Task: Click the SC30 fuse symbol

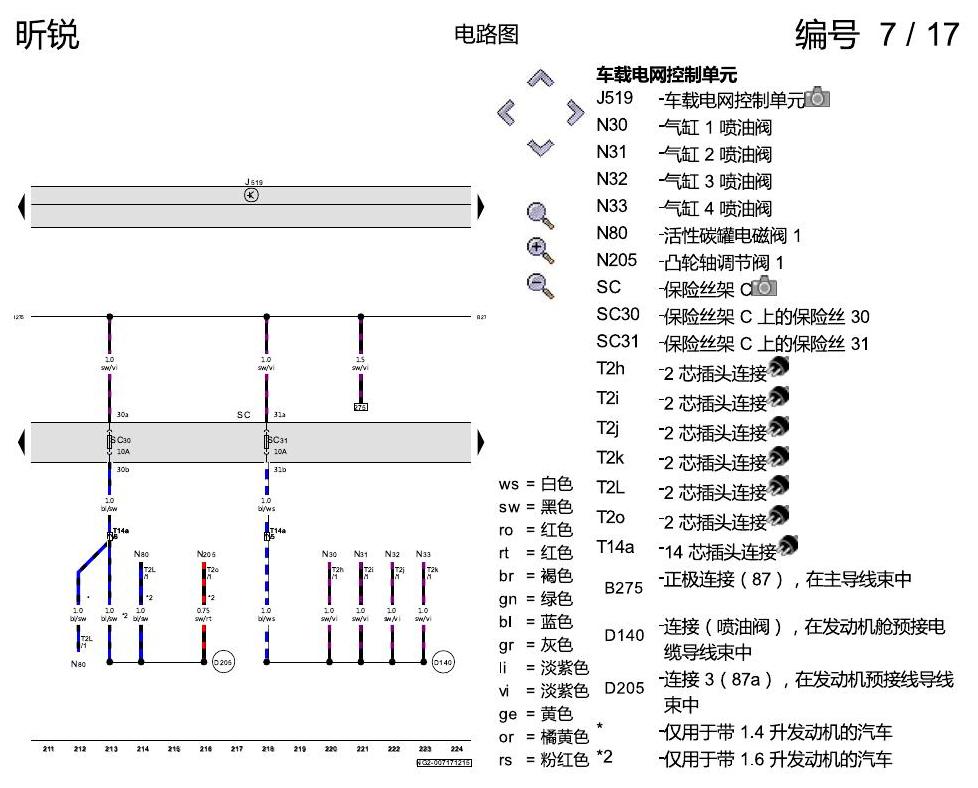Action: (110, 442)
